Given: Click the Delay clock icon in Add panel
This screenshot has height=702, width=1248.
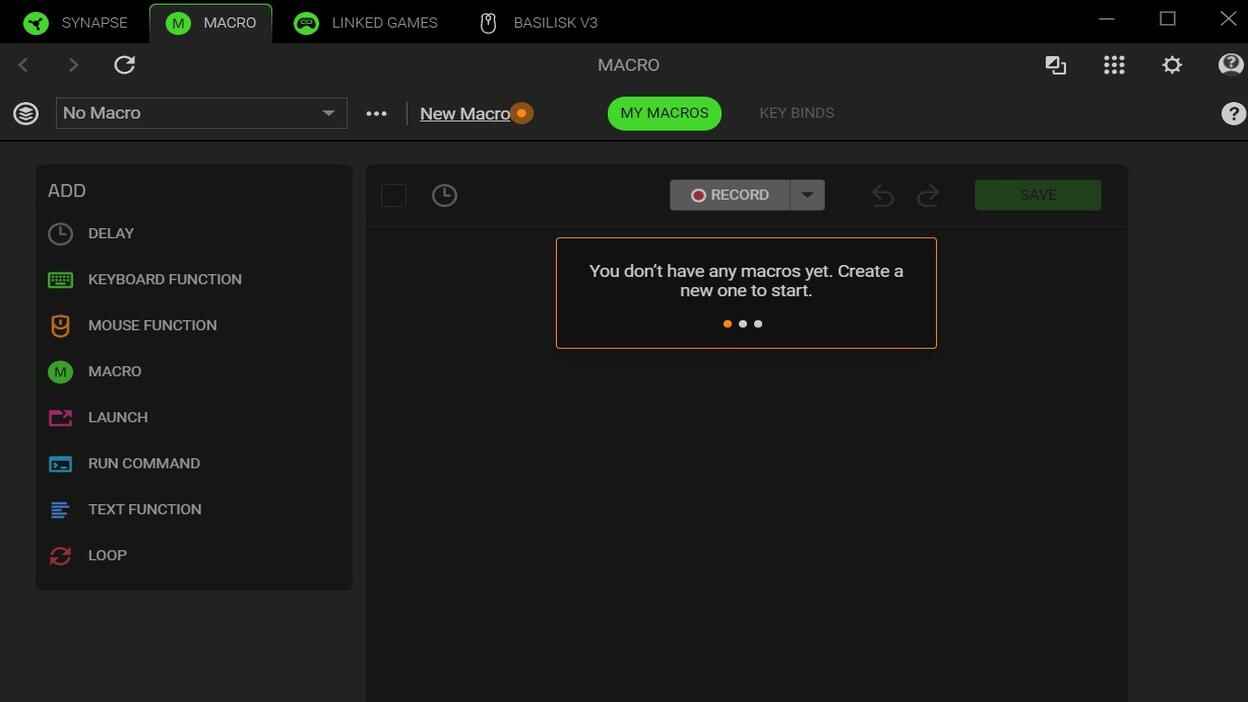Looking at the screenshot, I should coord(60,234).
